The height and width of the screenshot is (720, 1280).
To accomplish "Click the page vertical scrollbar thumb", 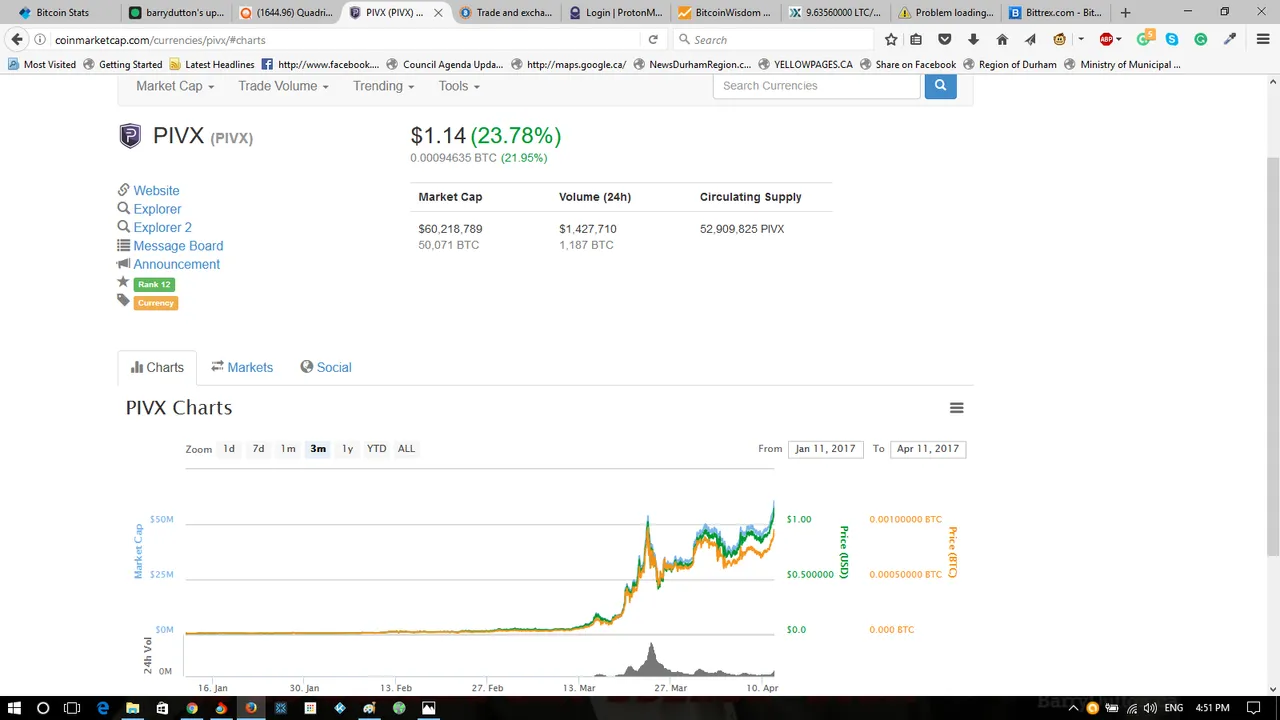I will click(x=1272, y=357).
